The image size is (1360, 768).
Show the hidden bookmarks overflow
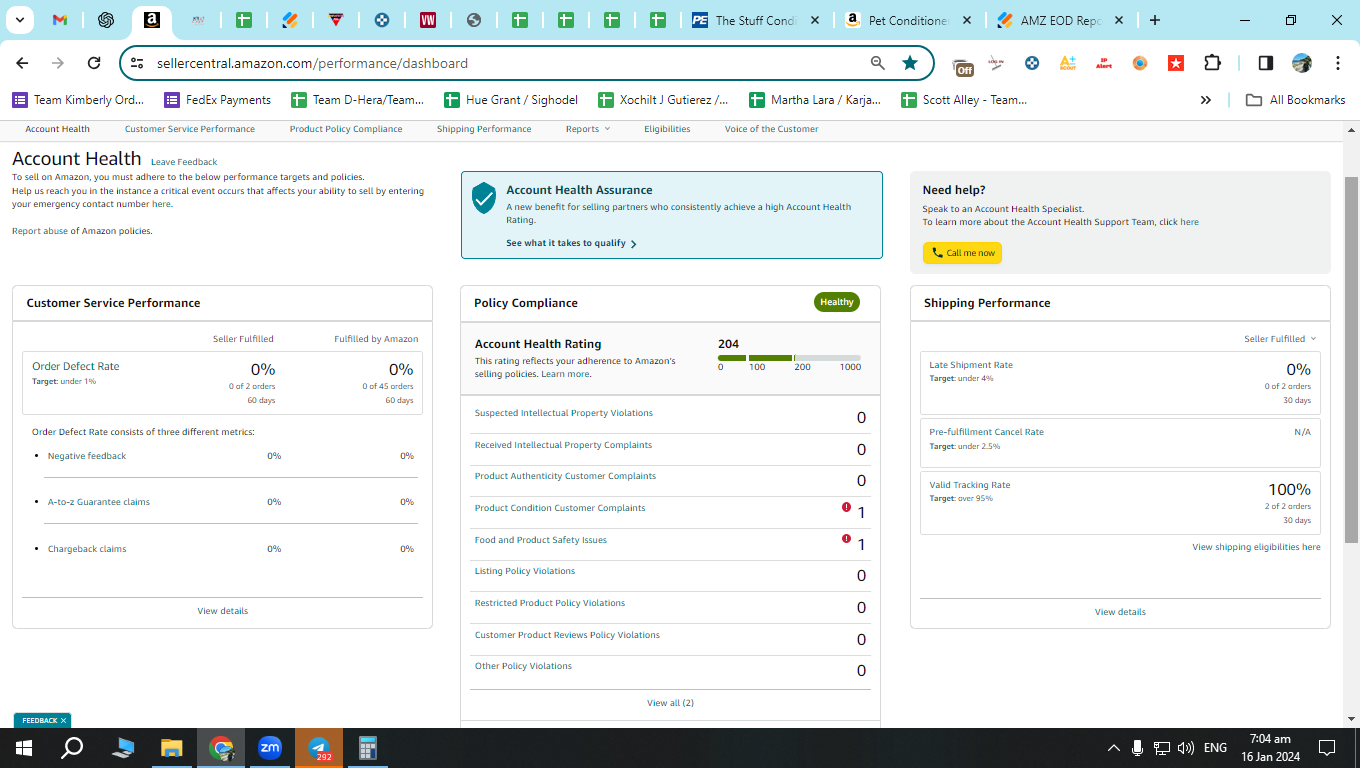pyautogui.click(x=1206, y=100)
